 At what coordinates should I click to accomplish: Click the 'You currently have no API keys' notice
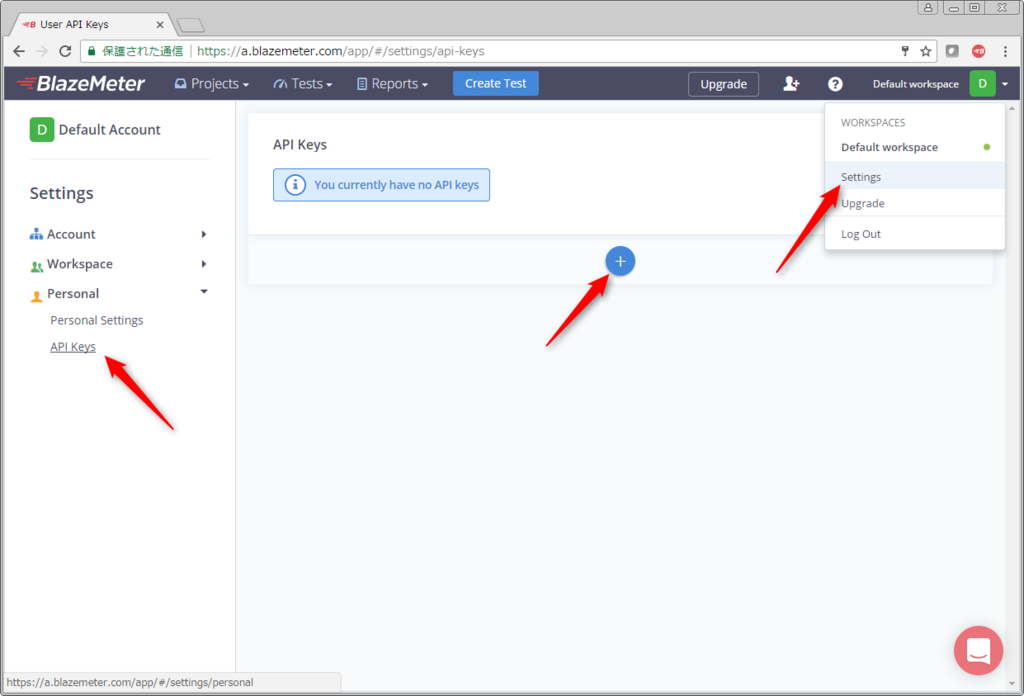click(381, 185)
